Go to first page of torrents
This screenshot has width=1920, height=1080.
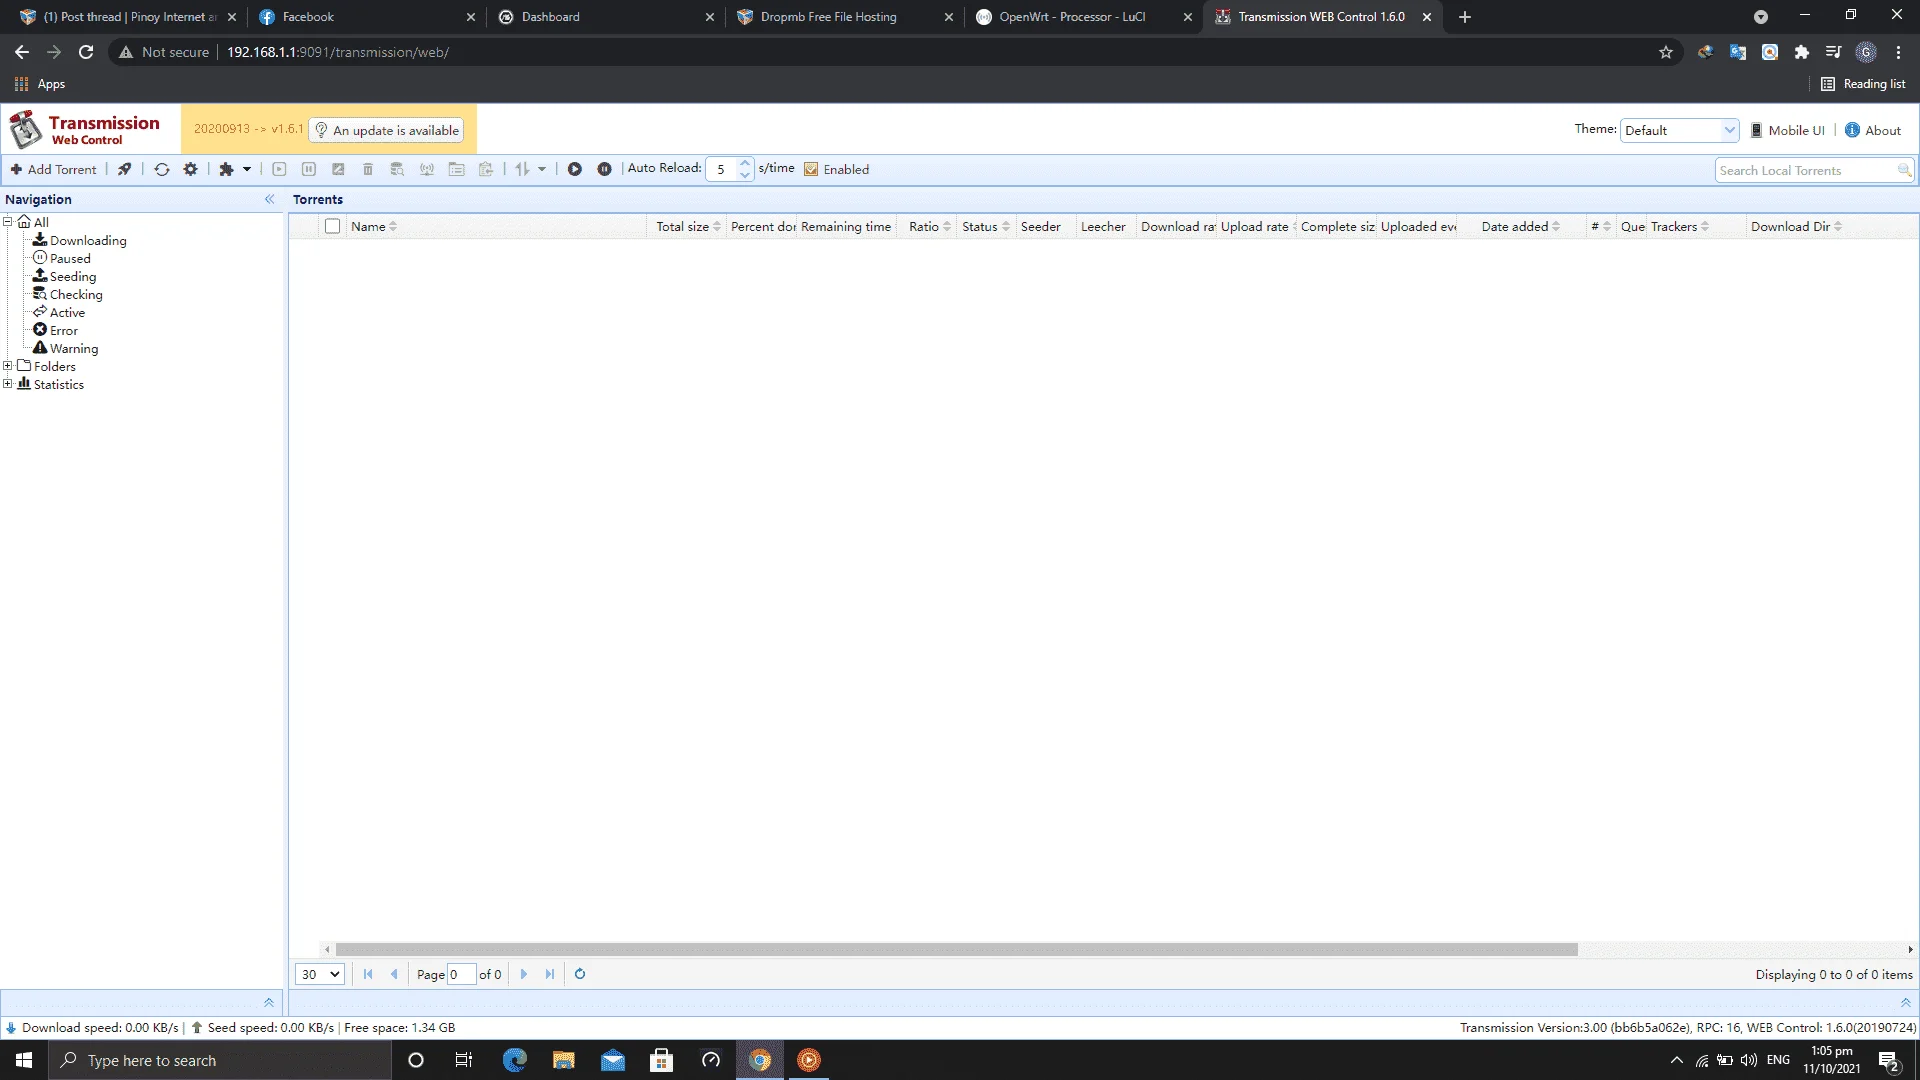pyautogui.click(x=368, y=974)
